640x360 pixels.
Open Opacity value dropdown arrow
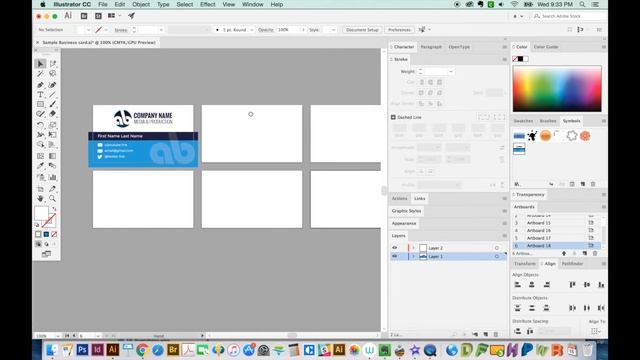(303, 30)
